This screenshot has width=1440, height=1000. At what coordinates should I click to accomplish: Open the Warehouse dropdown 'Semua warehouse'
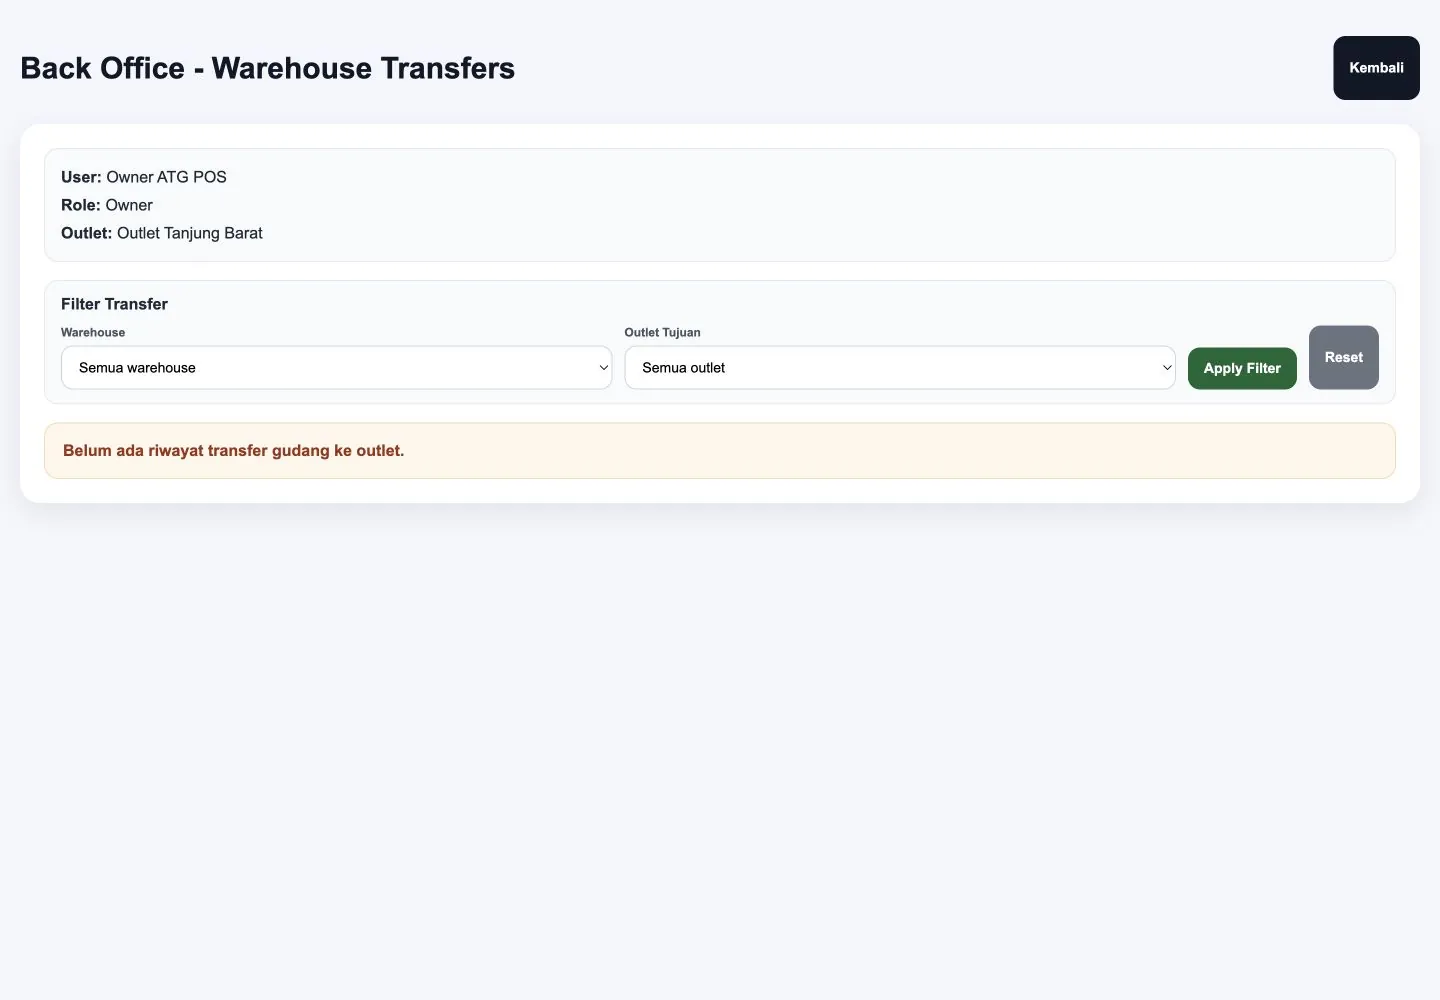(x=336, y=368)
